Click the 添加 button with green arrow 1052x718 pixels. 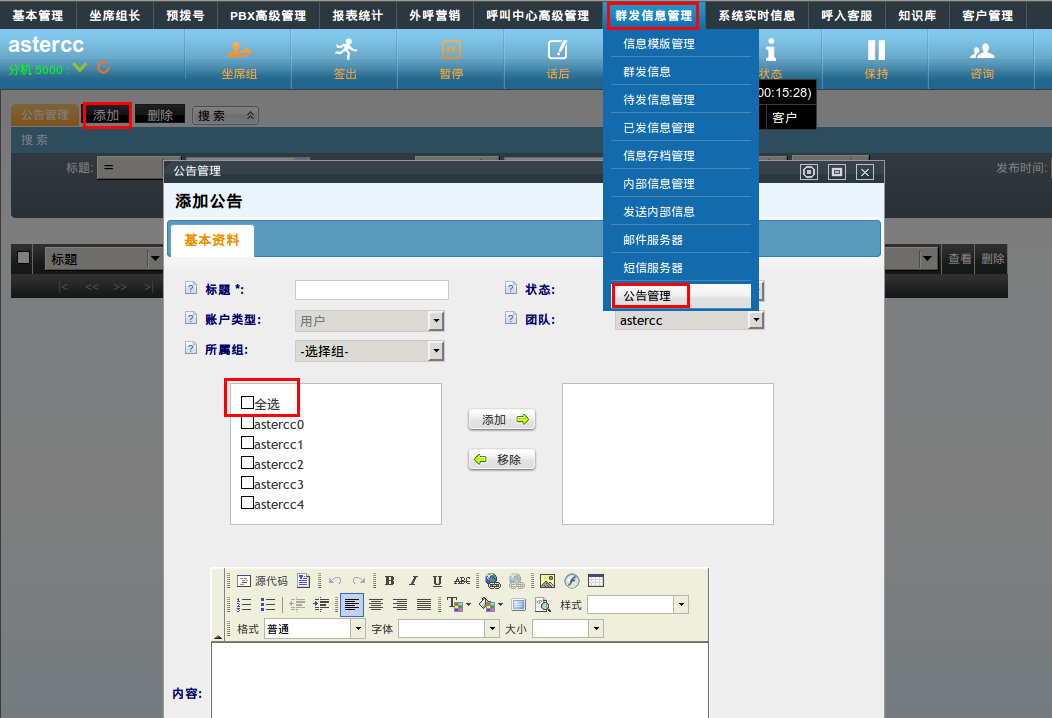pyautogui.click(x=502, y=420)
